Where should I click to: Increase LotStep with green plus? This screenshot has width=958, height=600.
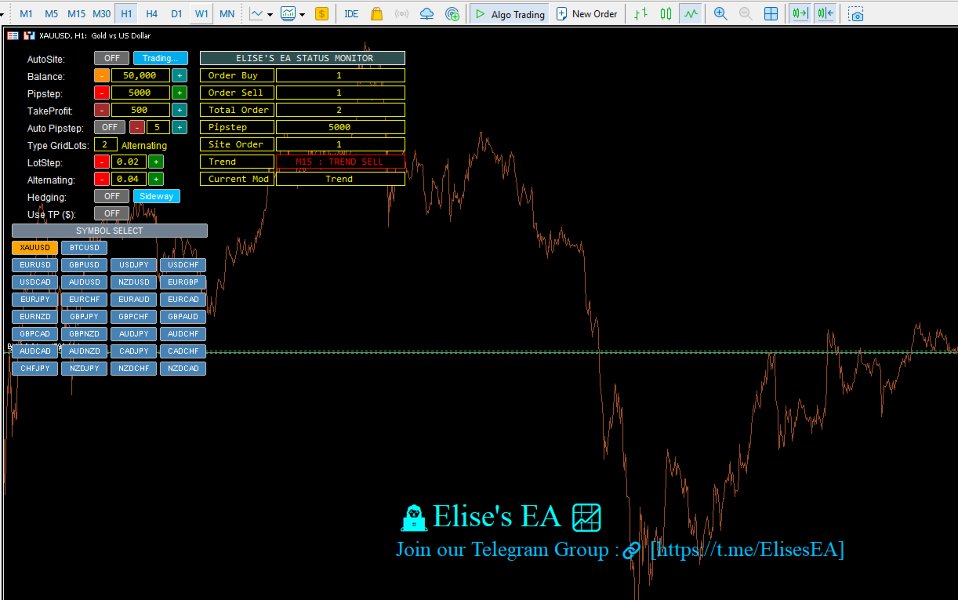[x=156, y=162]
